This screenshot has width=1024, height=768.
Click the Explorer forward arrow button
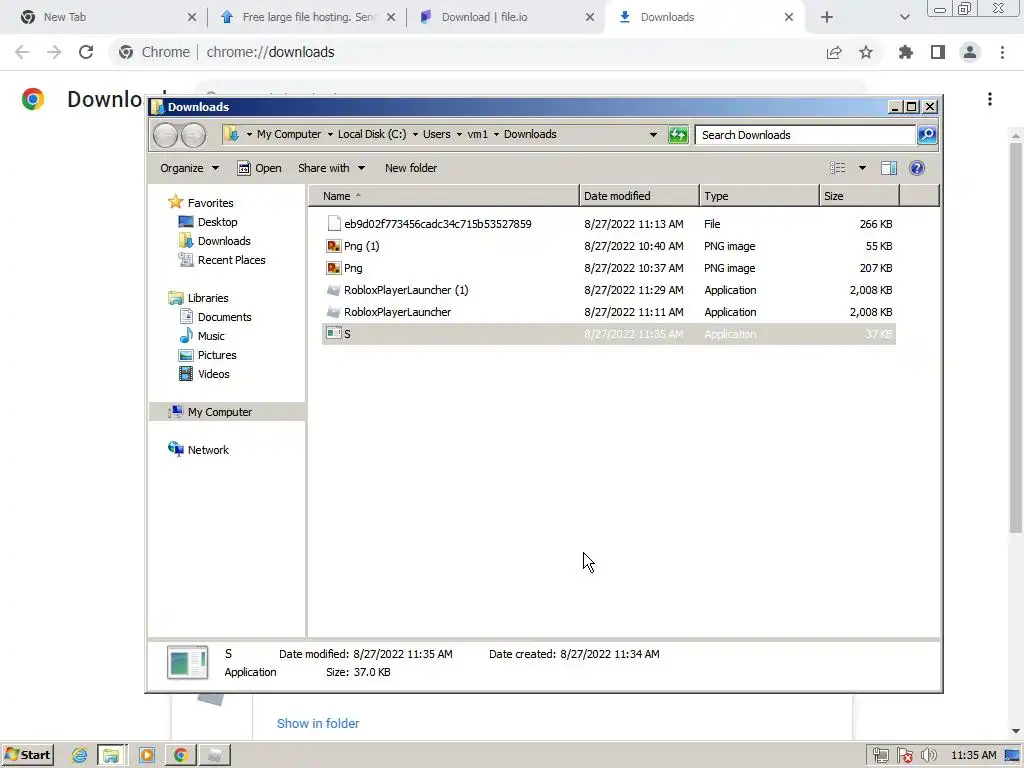(193, 135)
